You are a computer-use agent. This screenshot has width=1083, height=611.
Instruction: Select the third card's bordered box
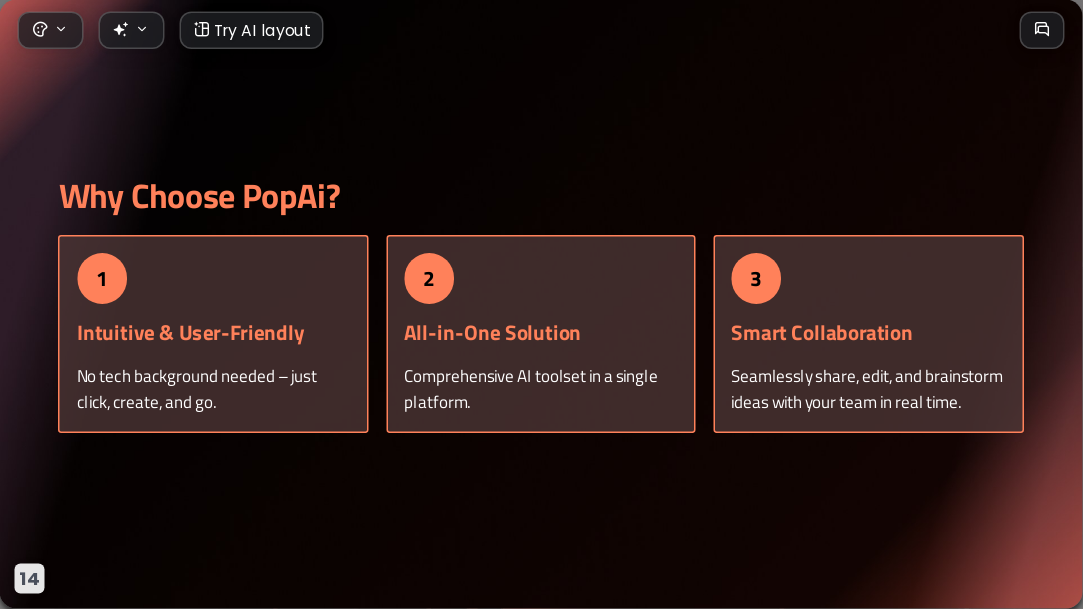pos(868,334)
